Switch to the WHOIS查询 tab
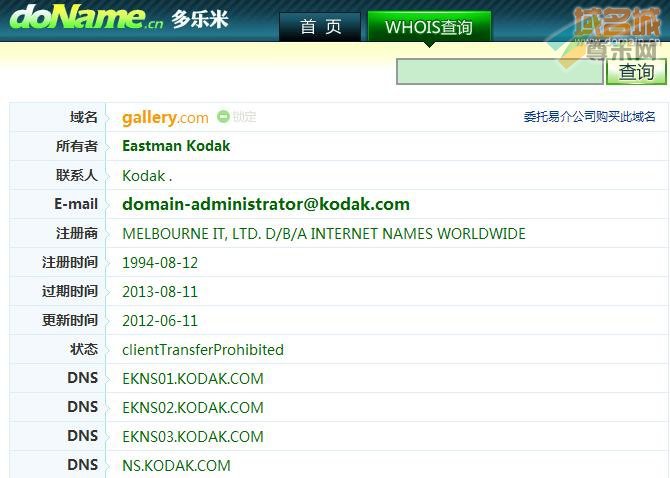This screenshot has height=478, width=670. point(429,26)
